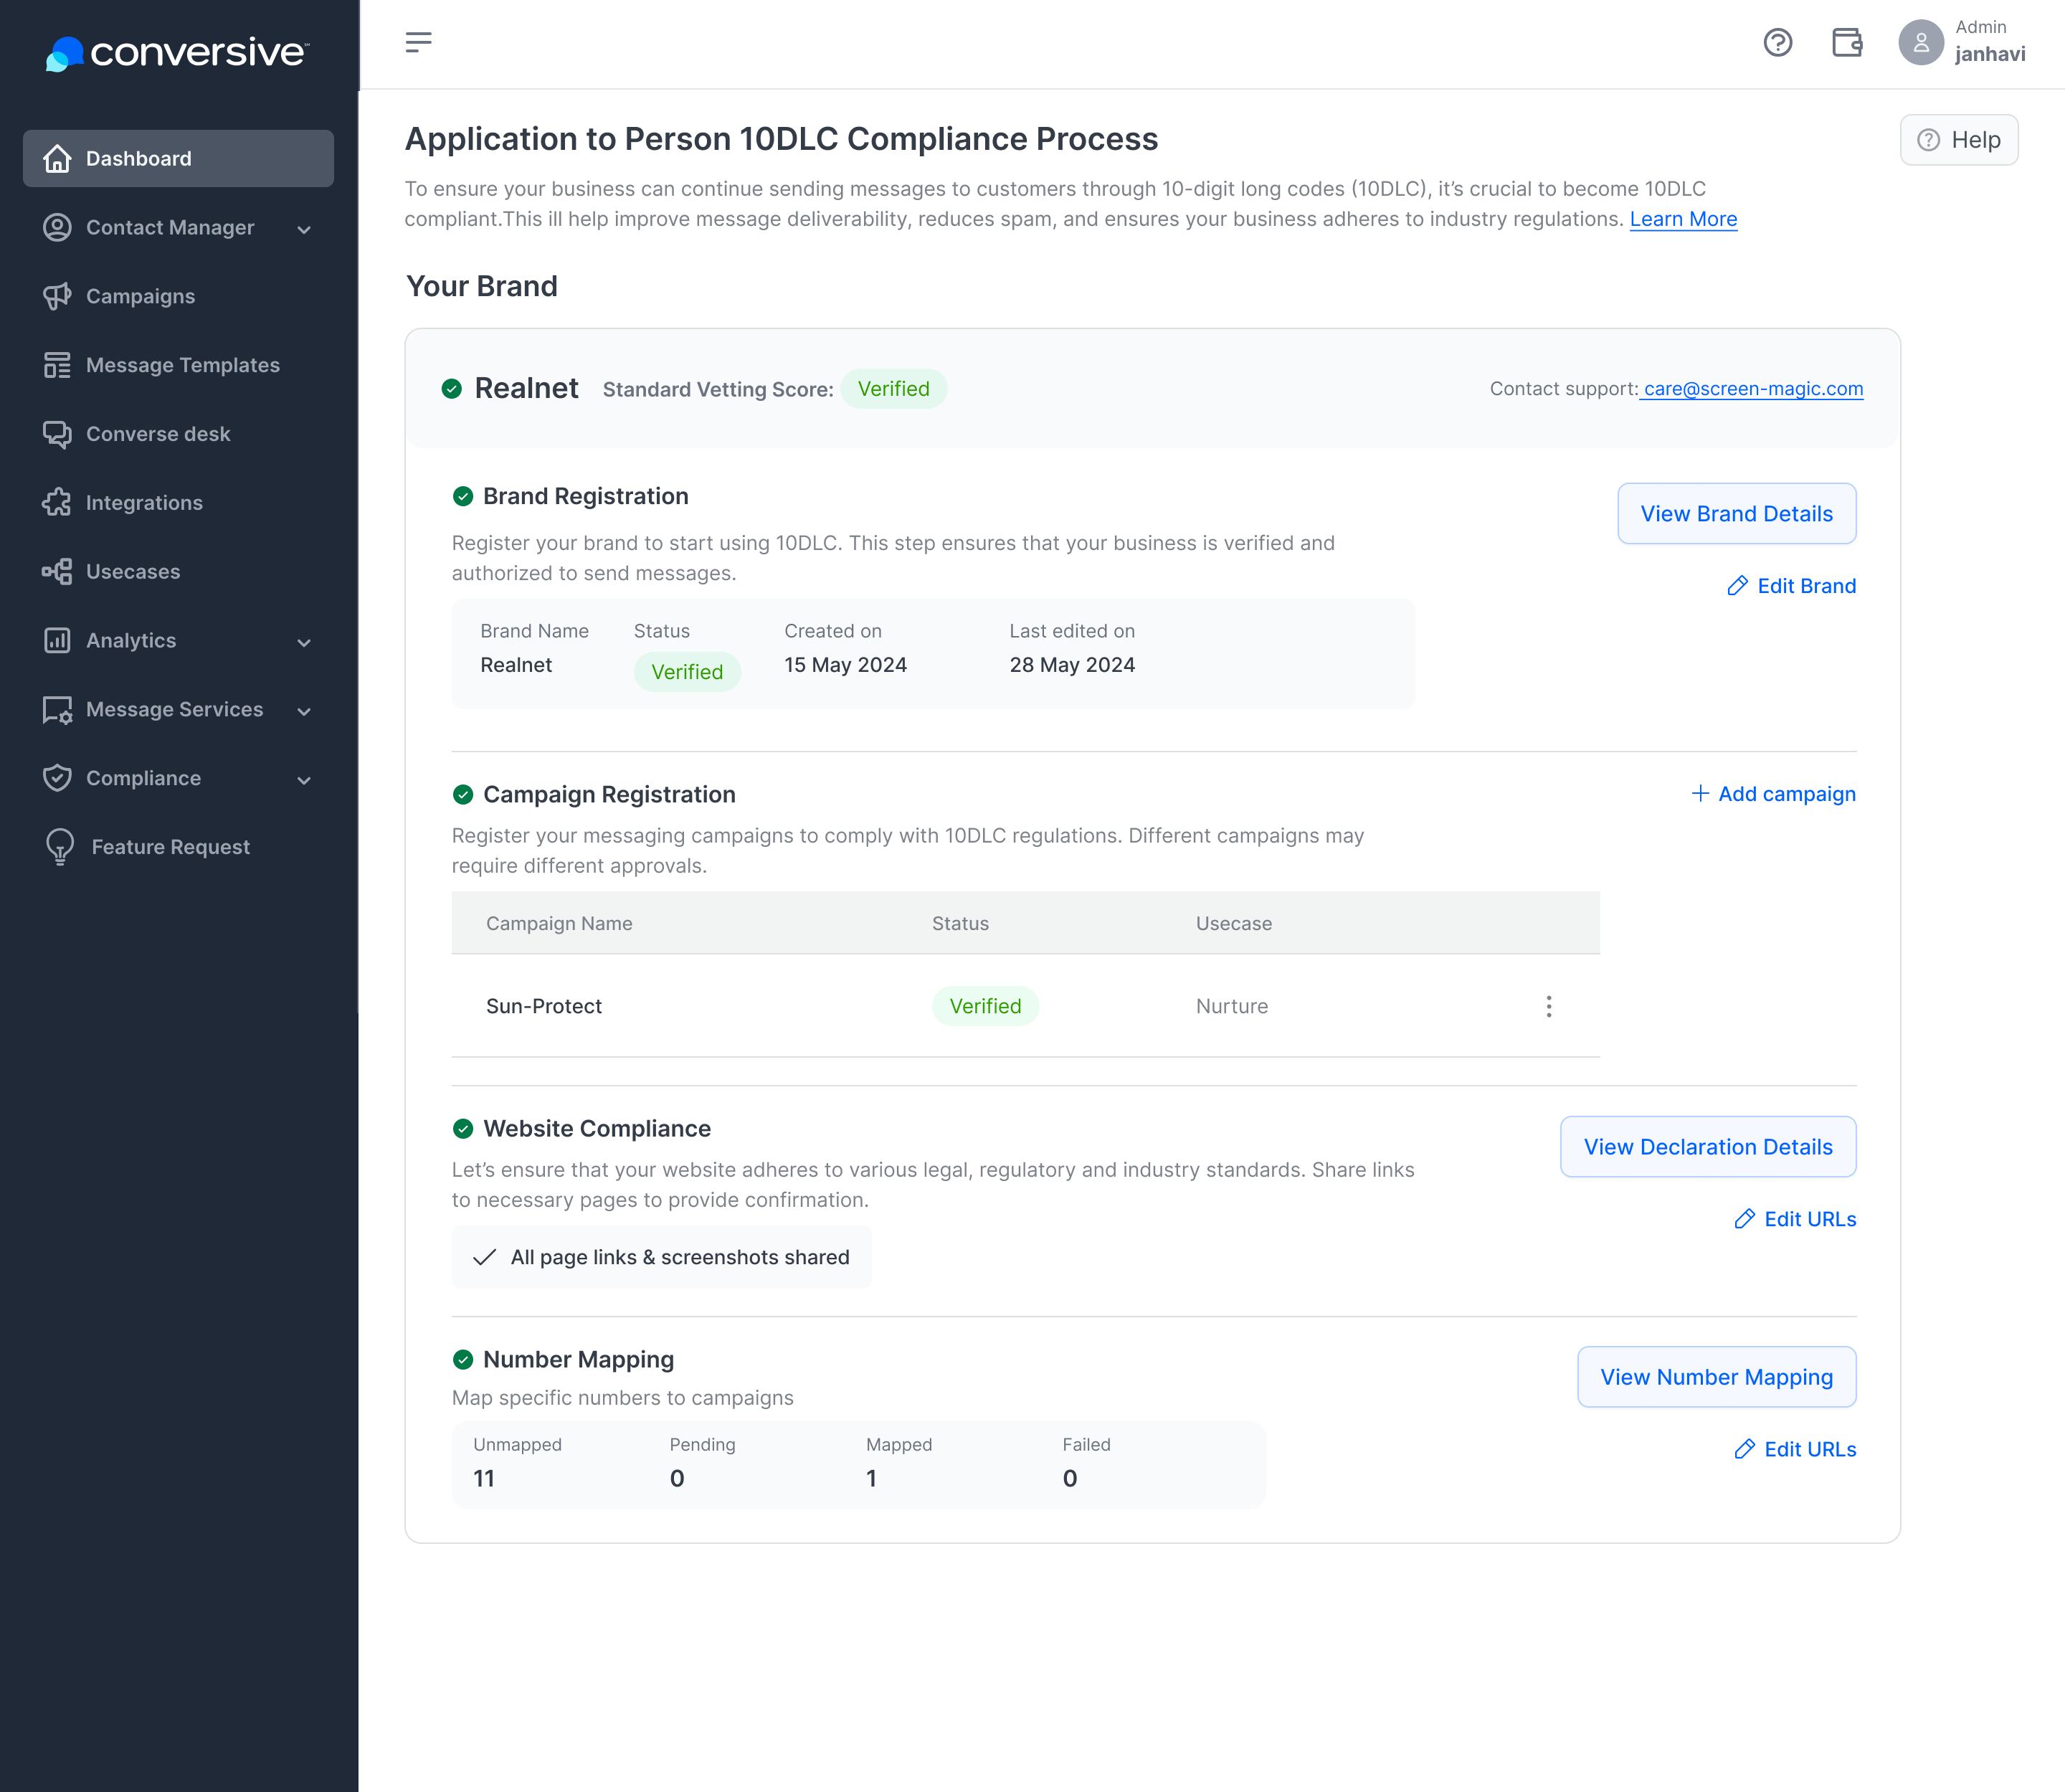Click care@screen-magic.com support email
This screenshot has height=1792, width=2065.
[1753, 389]
